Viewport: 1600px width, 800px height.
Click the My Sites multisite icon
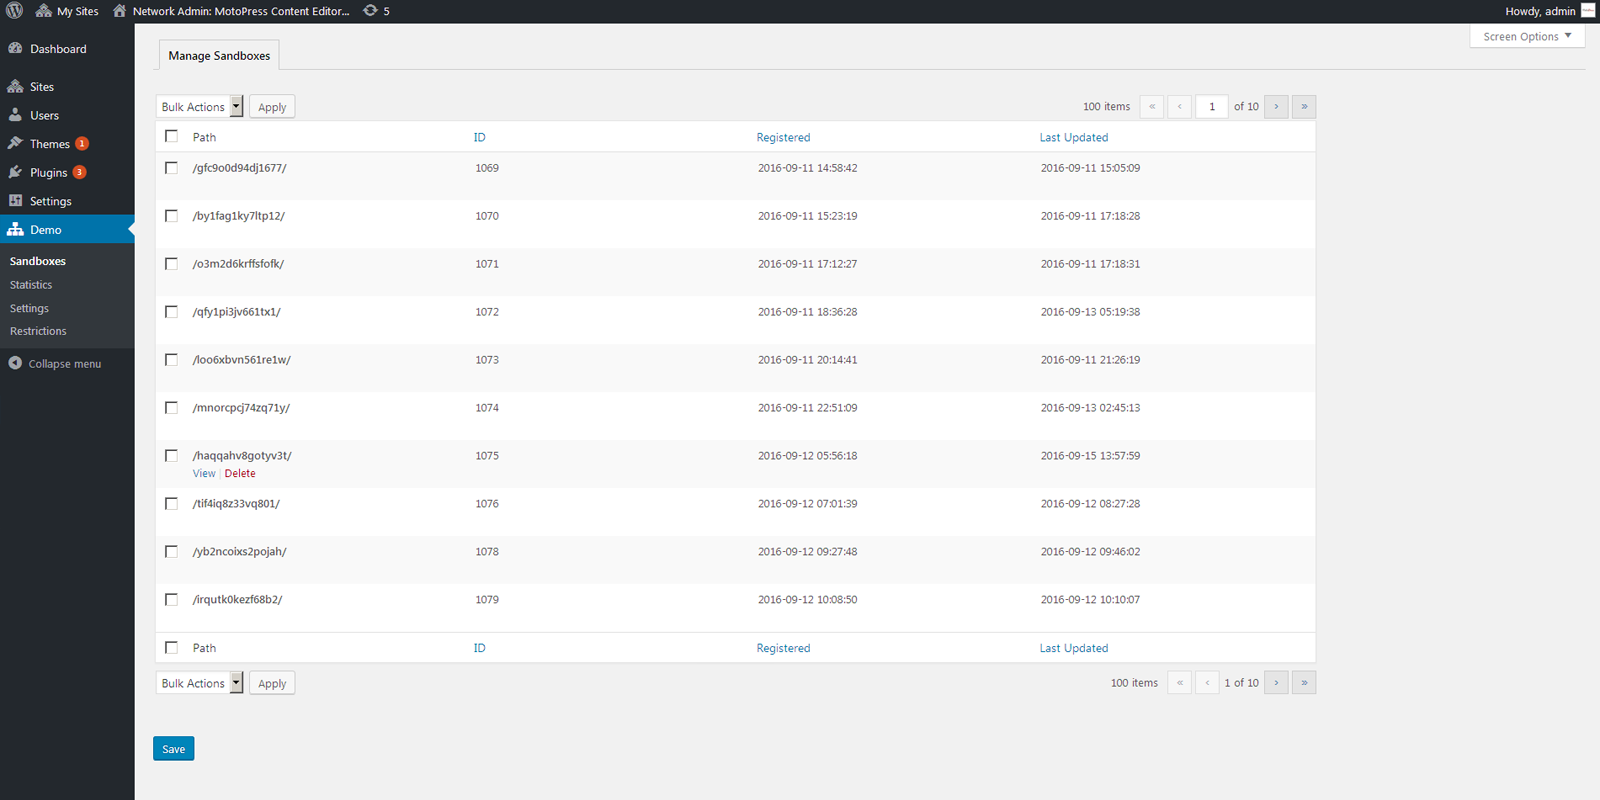pos(43,11)
